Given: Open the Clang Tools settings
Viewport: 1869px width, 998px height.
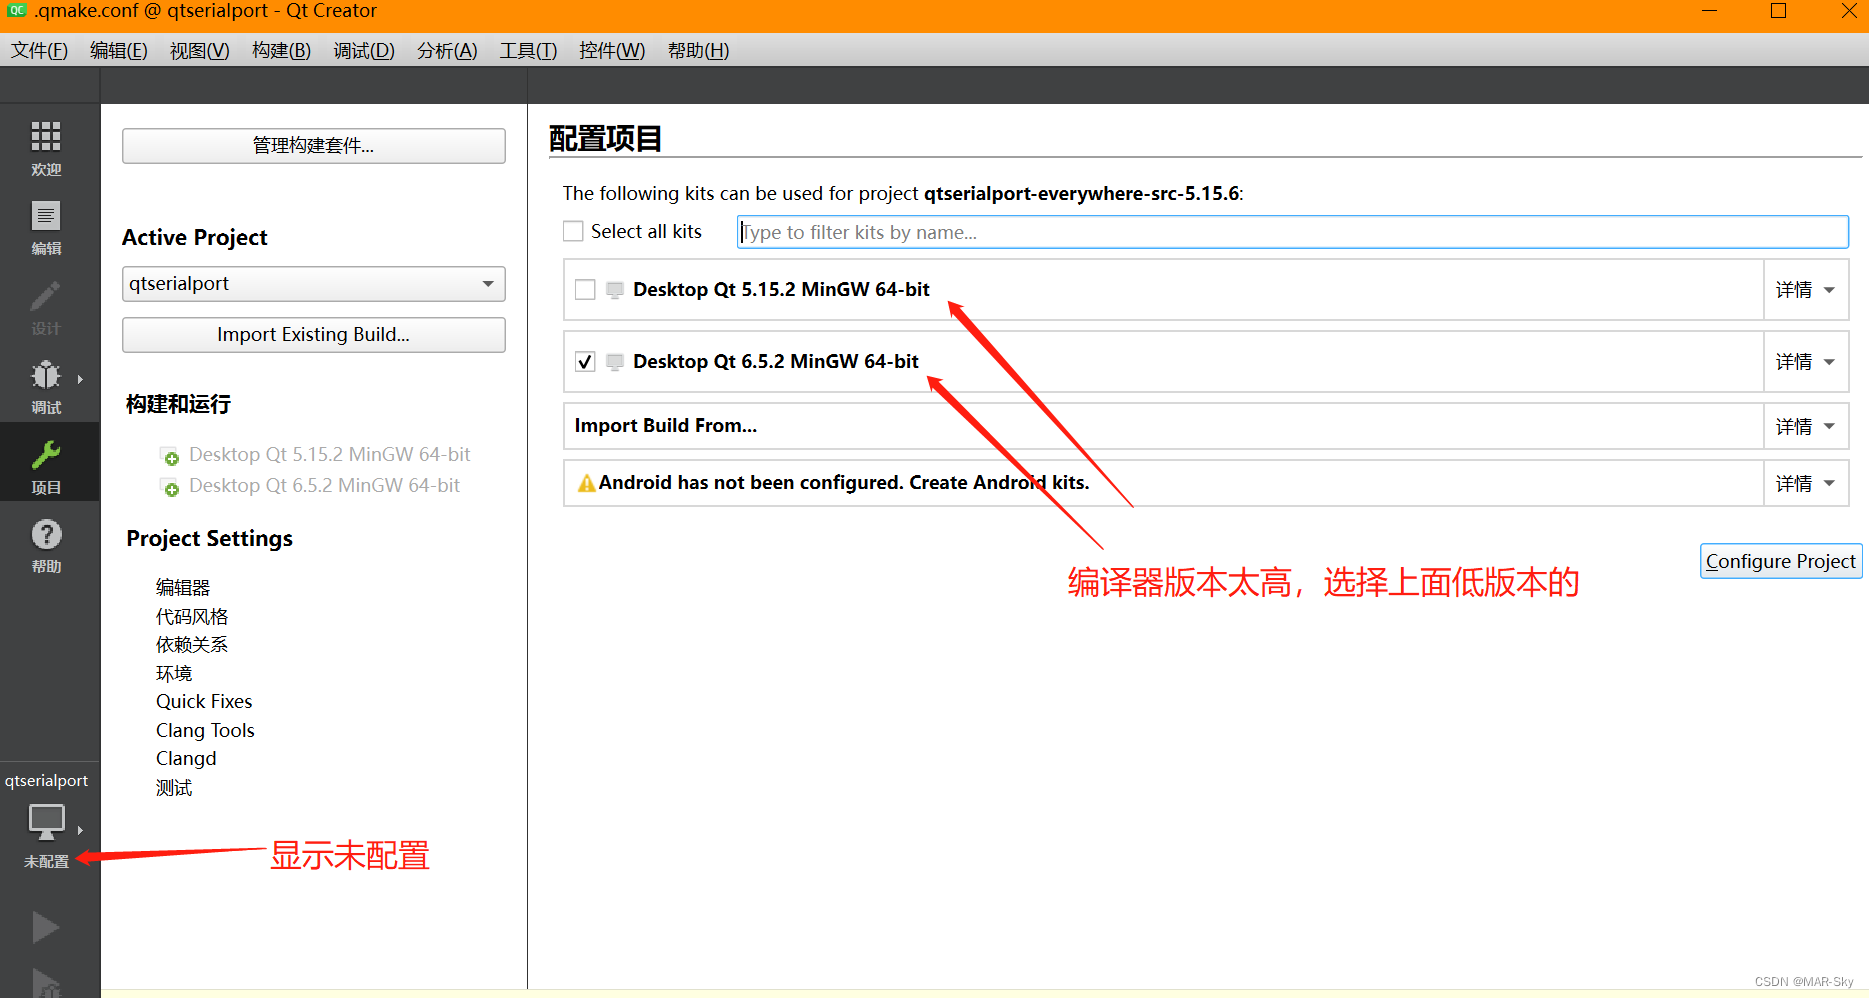Looking at the screenshot, I should tap(205, 730).
